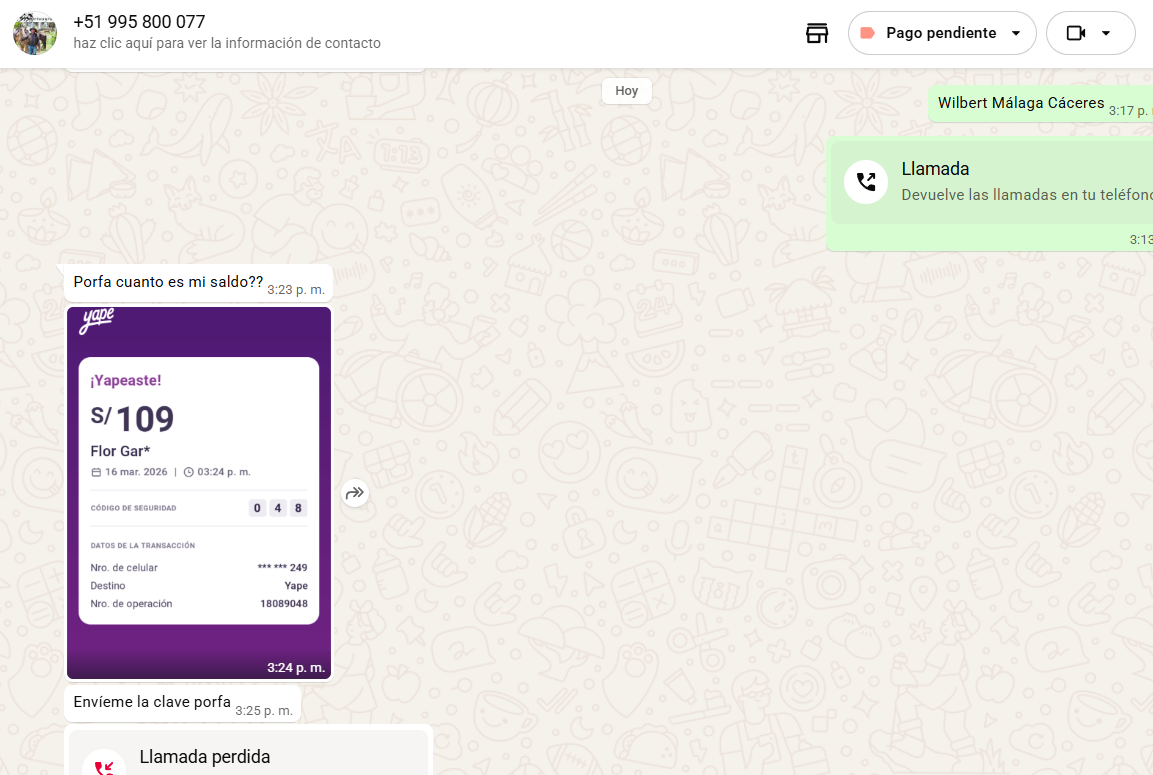Open the video call options arrow
Viewport: 1153px width, 775px height.
(x=1106, y=33)
